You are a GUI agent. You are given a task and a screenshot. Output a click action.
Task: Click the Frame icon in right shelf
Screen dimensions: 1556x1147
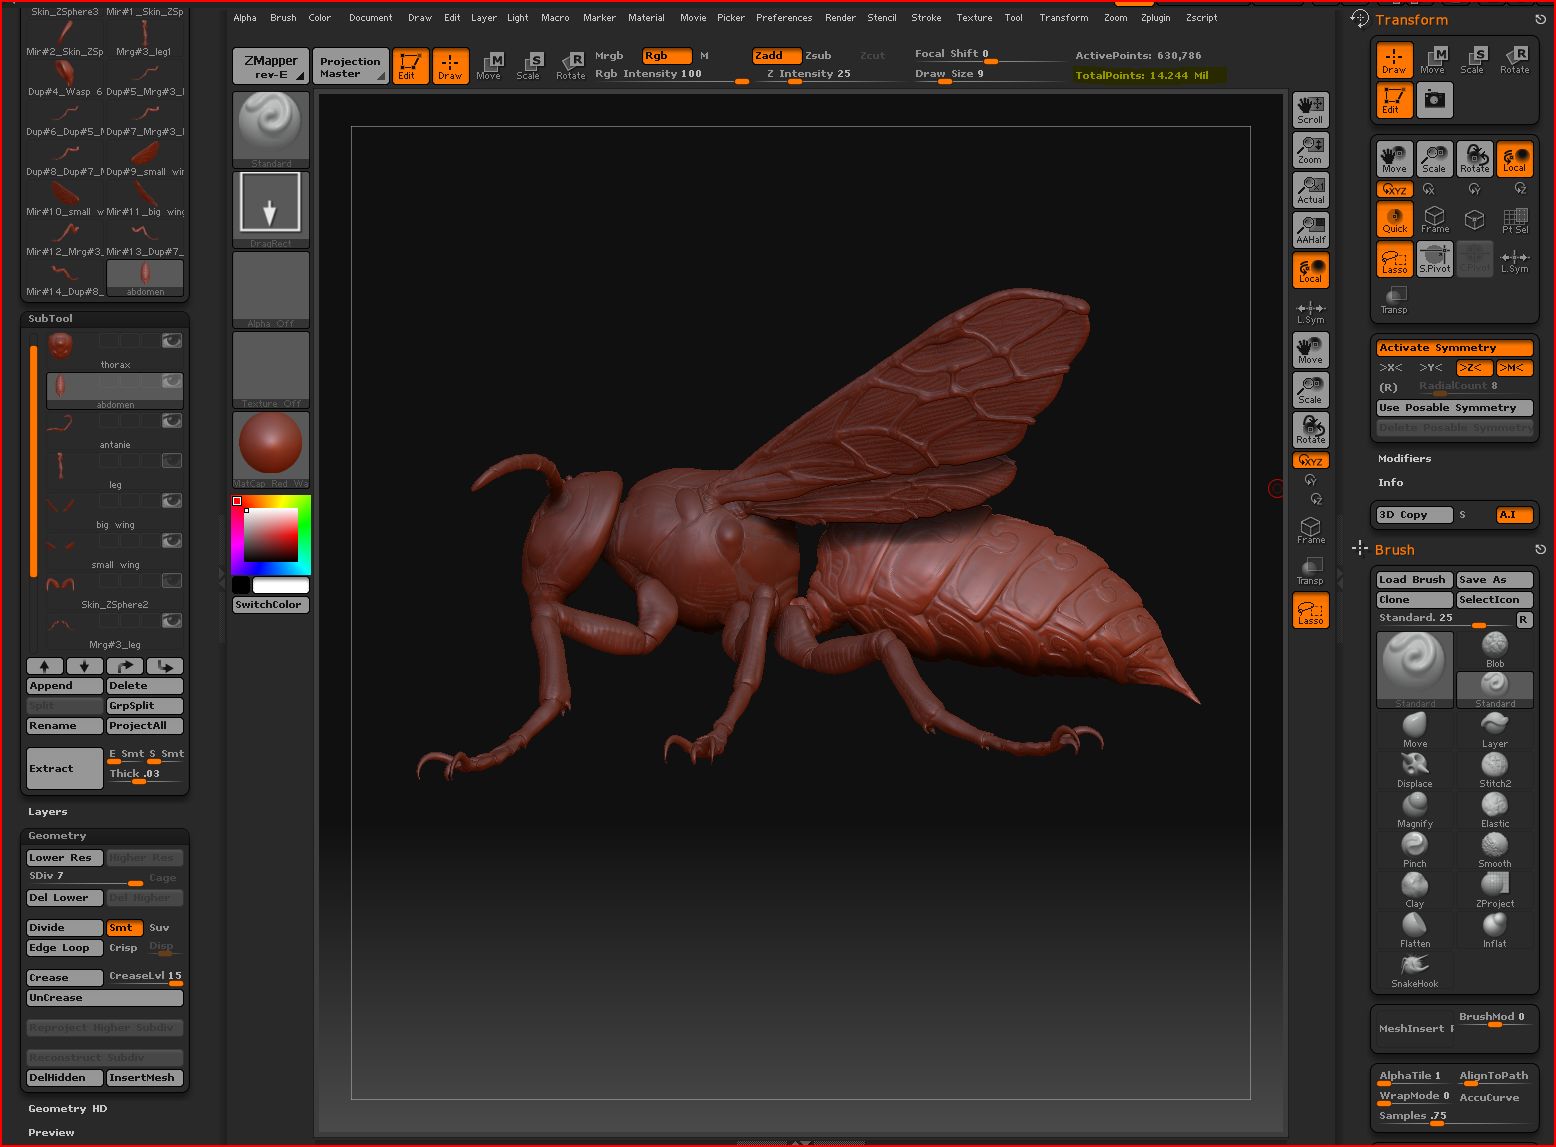pyautogui.click(x=1310, y=530)
